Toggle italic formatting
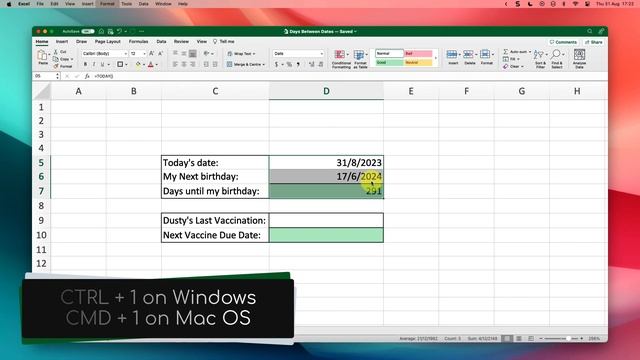This screenshot has width=640, height=360. click(94, 64)
